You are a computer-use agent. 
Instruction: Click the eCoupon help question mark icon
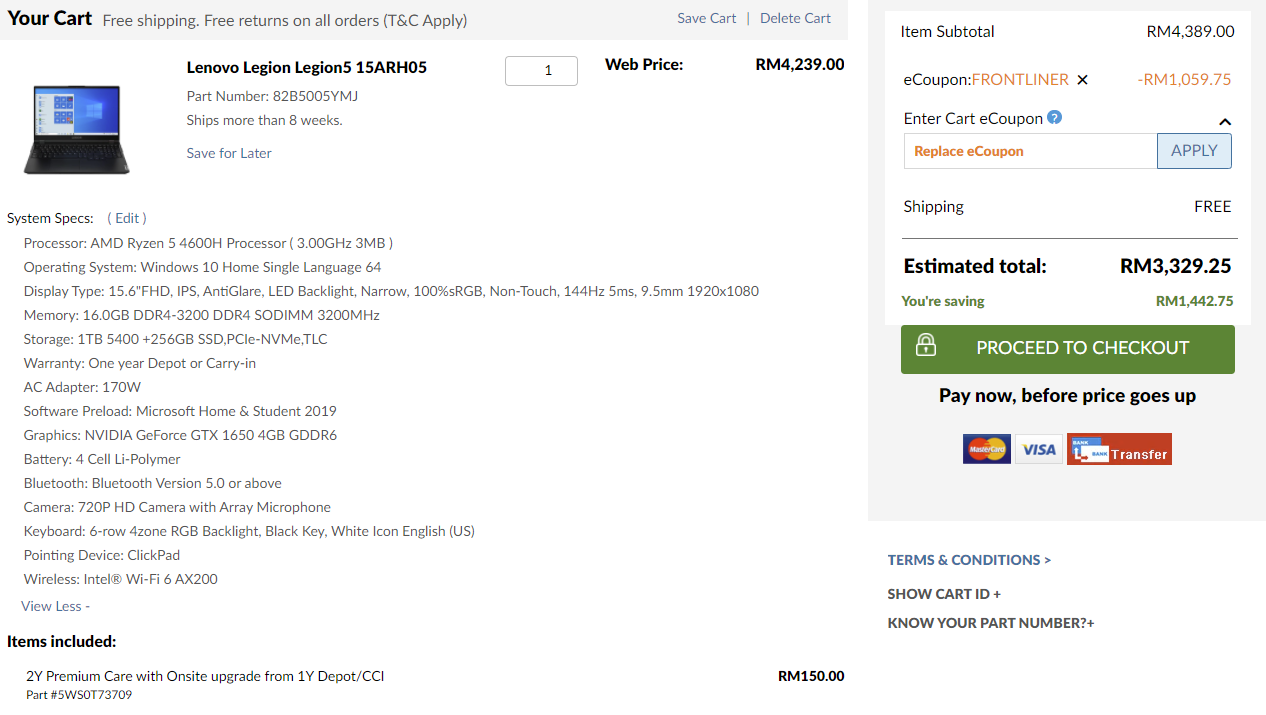pyautogui.click(x=1054, y=118)
